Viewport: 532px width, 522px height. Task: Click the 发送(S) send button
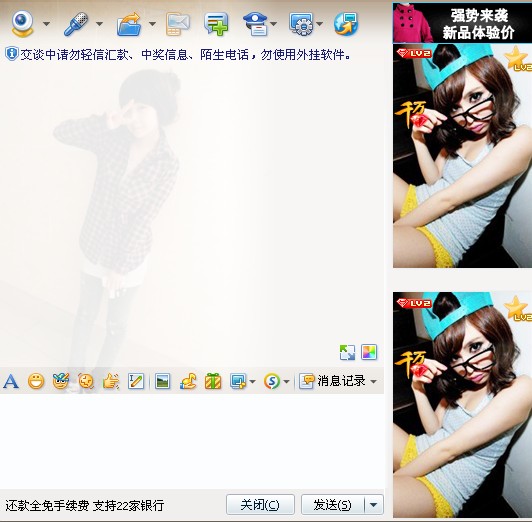click(332, 505)
